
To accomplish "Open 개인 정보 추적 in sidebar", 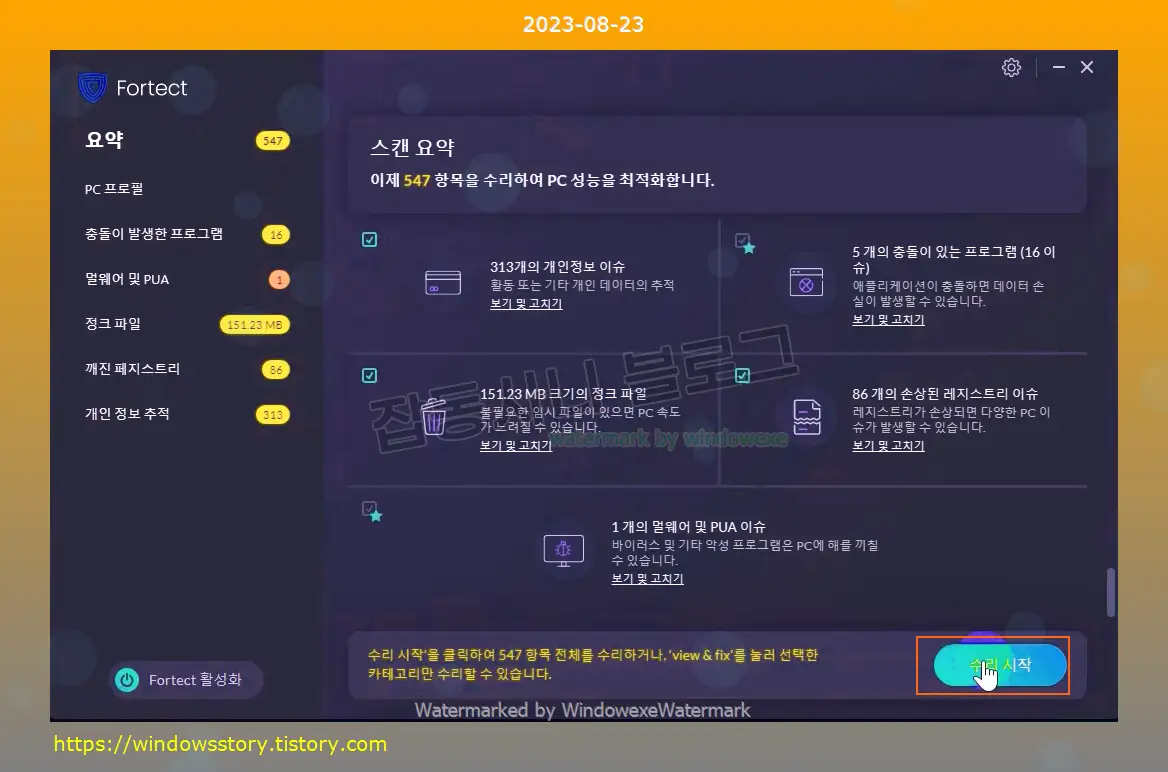I will [x=127, y=414].
